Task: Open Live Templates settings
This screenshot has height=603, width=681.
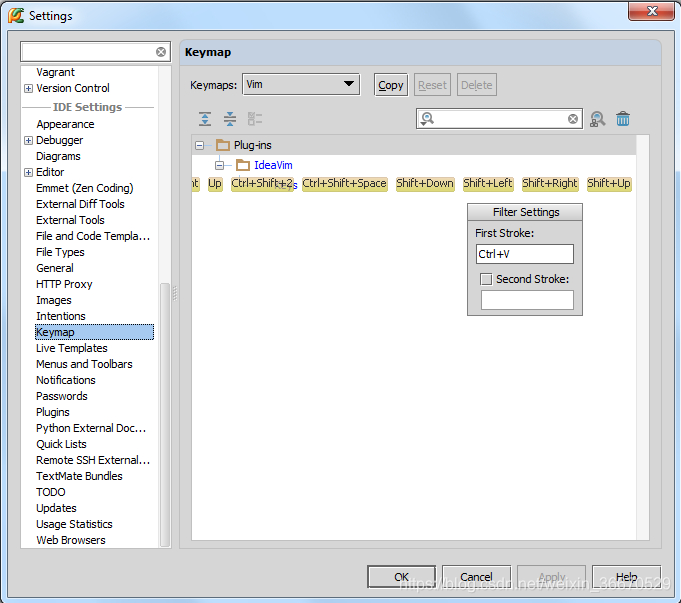Action: [x=72, y=348]
